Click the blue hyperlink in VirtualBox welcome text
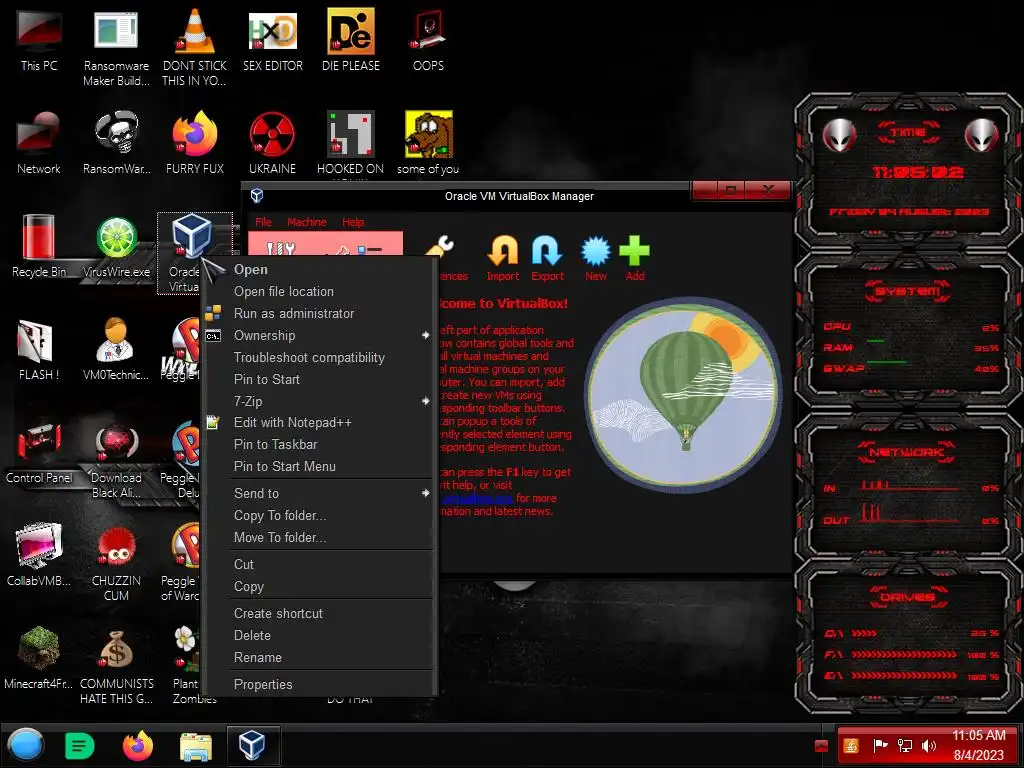 [x=477, y=499]
